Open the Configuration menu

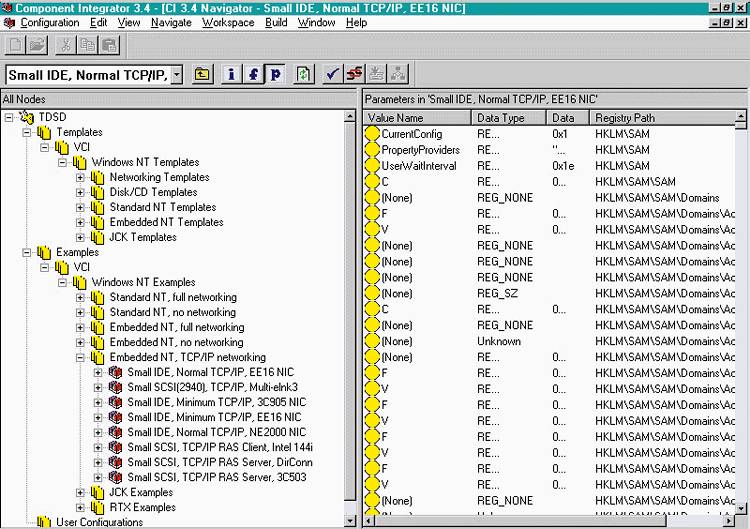[50, 22]
